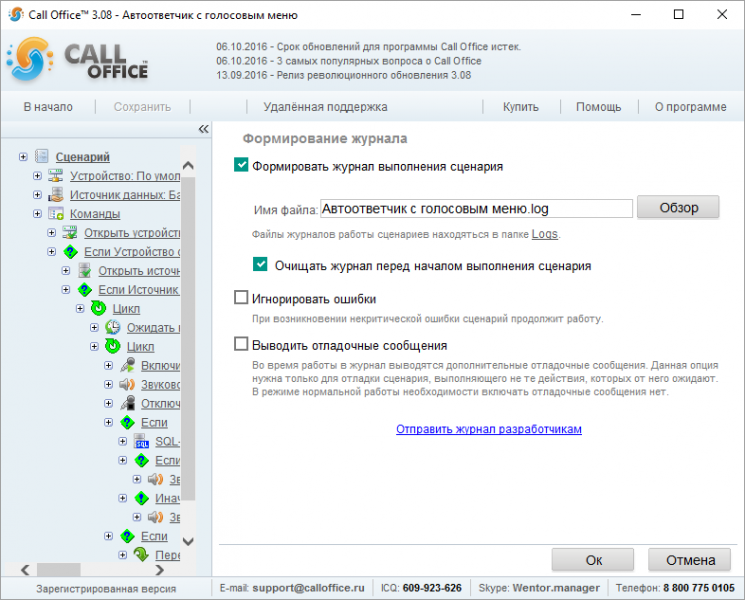This screenshot has width=745, height=600.
Task: Click the tree vertical scrollbar thumb
Action: click(188, 338)
